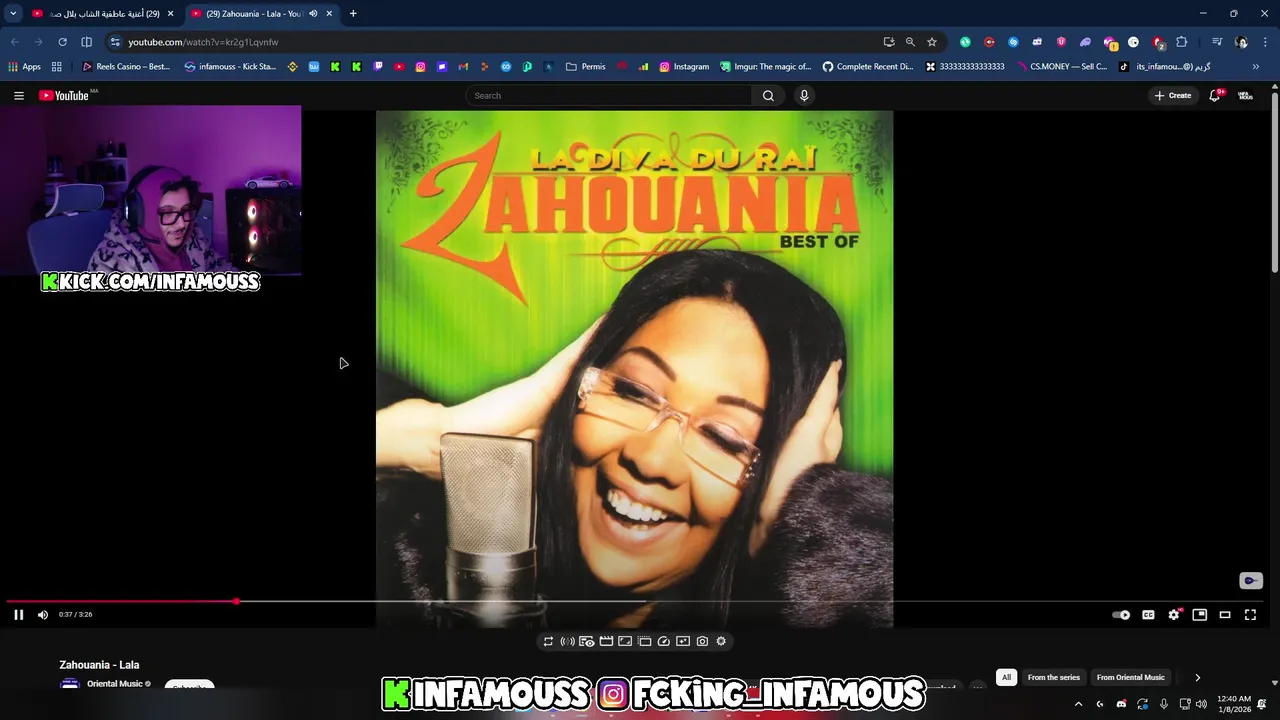1280x720 pixels.
Task: Go back to the previous page
Action: pyautogui.click(x=14, y=42)
